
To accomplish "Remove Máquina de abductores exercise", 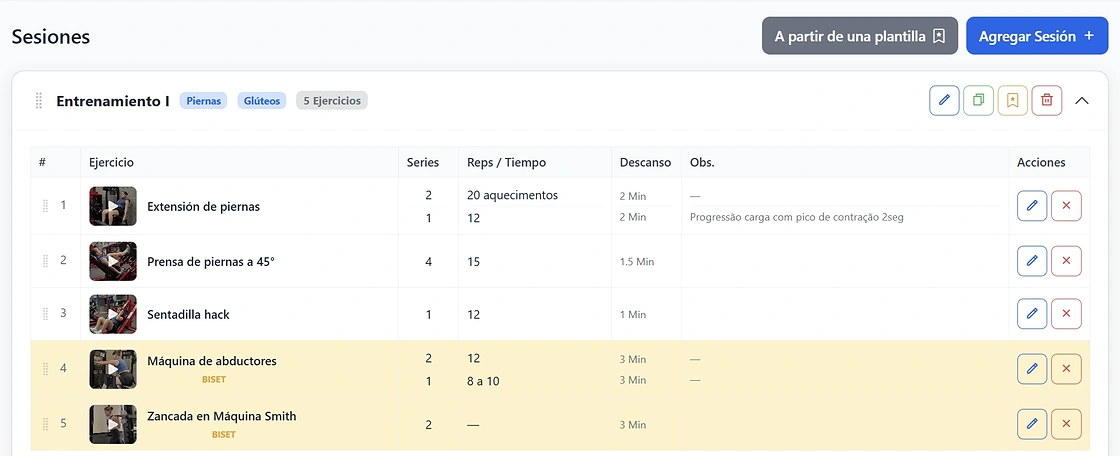I will [1066, 369].
